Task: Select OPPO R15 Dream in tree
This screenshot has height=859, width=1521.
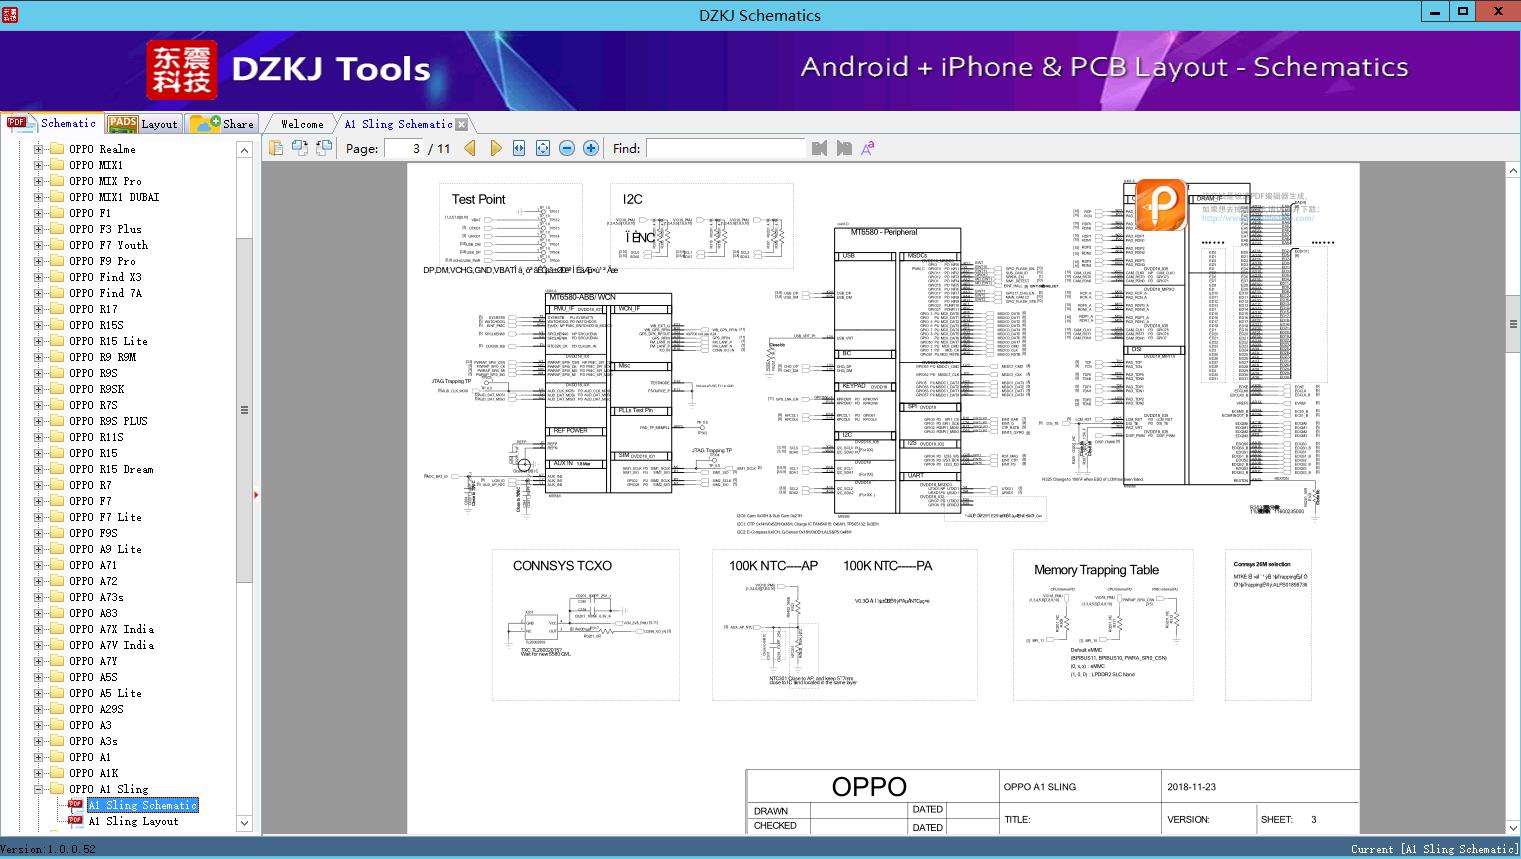Action: tap(111, 469)
